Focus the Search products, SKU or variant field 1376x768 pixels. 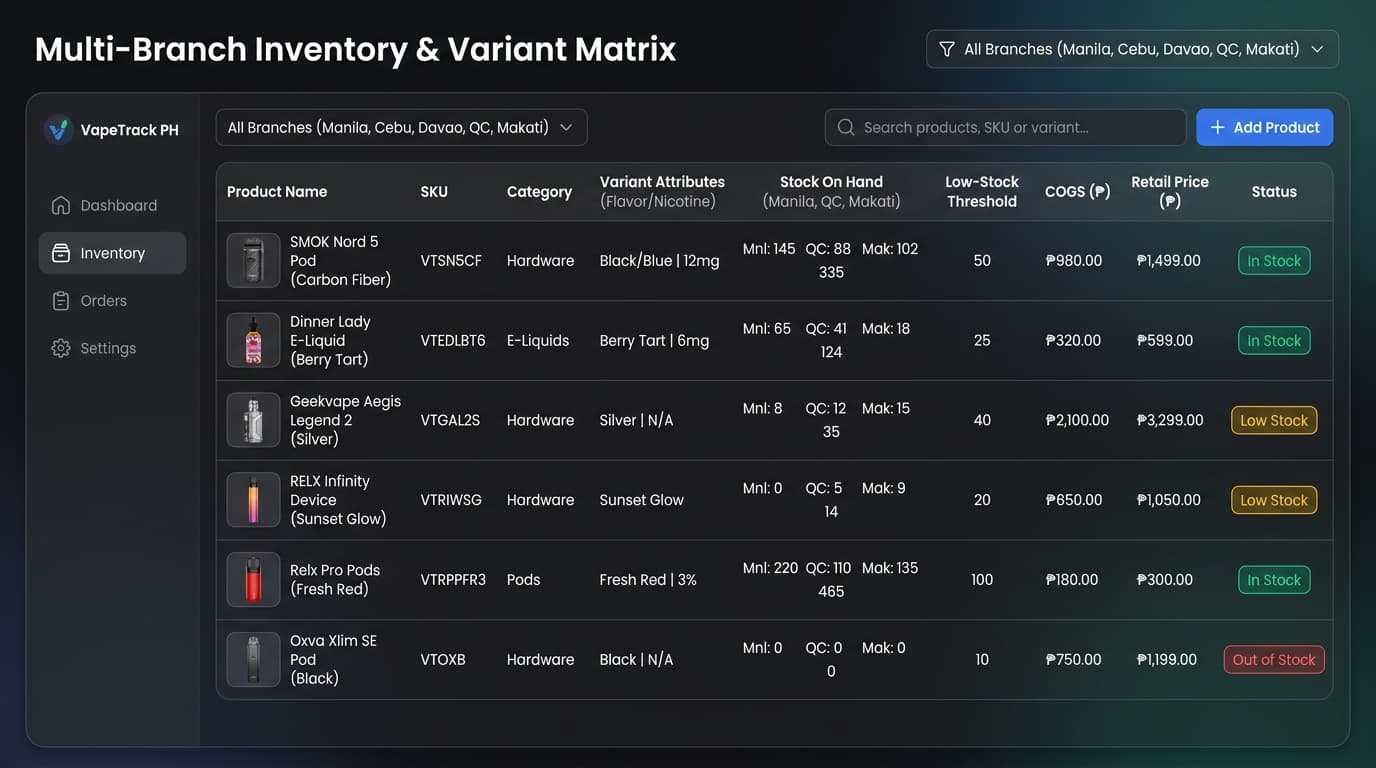pos(1005,127)
